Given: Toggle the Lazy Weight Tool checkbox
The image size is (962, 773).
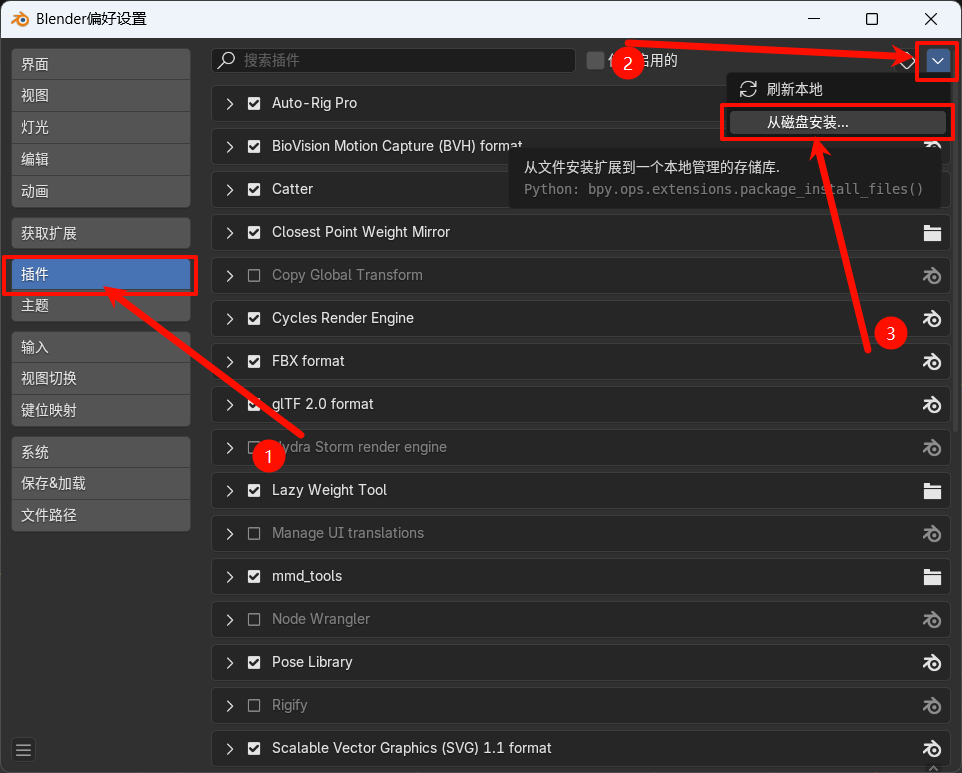Looking at the screenshot, I should coord(254,490).
